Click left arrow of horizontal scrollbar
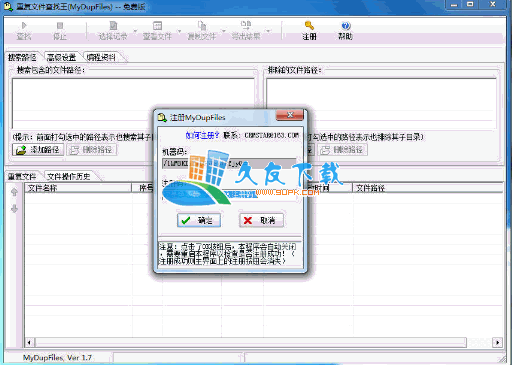The image size is (512, 365). click(x=29, y=342)
